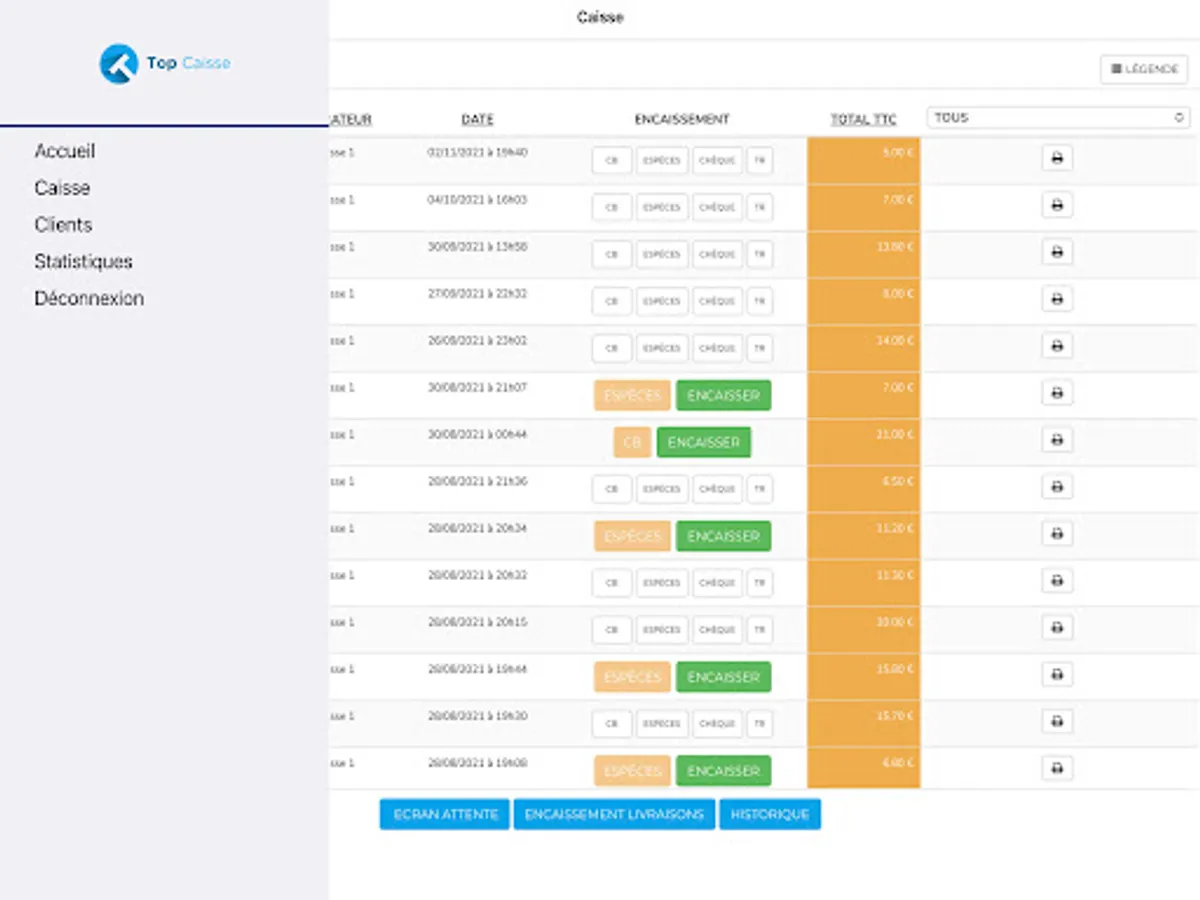Select ESPÈCES payment for the 22h32 order
Viewport: 1200px width, 900px height.
(x=662, y=302)
